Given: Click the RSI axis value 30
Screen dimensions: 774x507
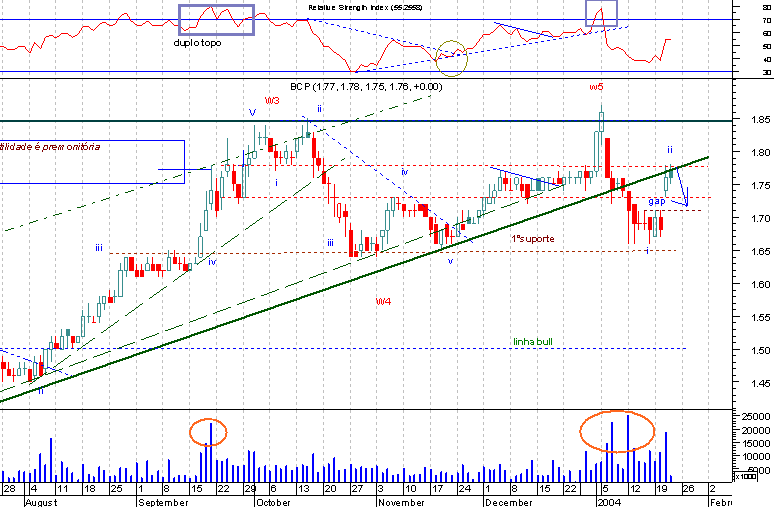Looking at the screenshot, I should 767,73.
